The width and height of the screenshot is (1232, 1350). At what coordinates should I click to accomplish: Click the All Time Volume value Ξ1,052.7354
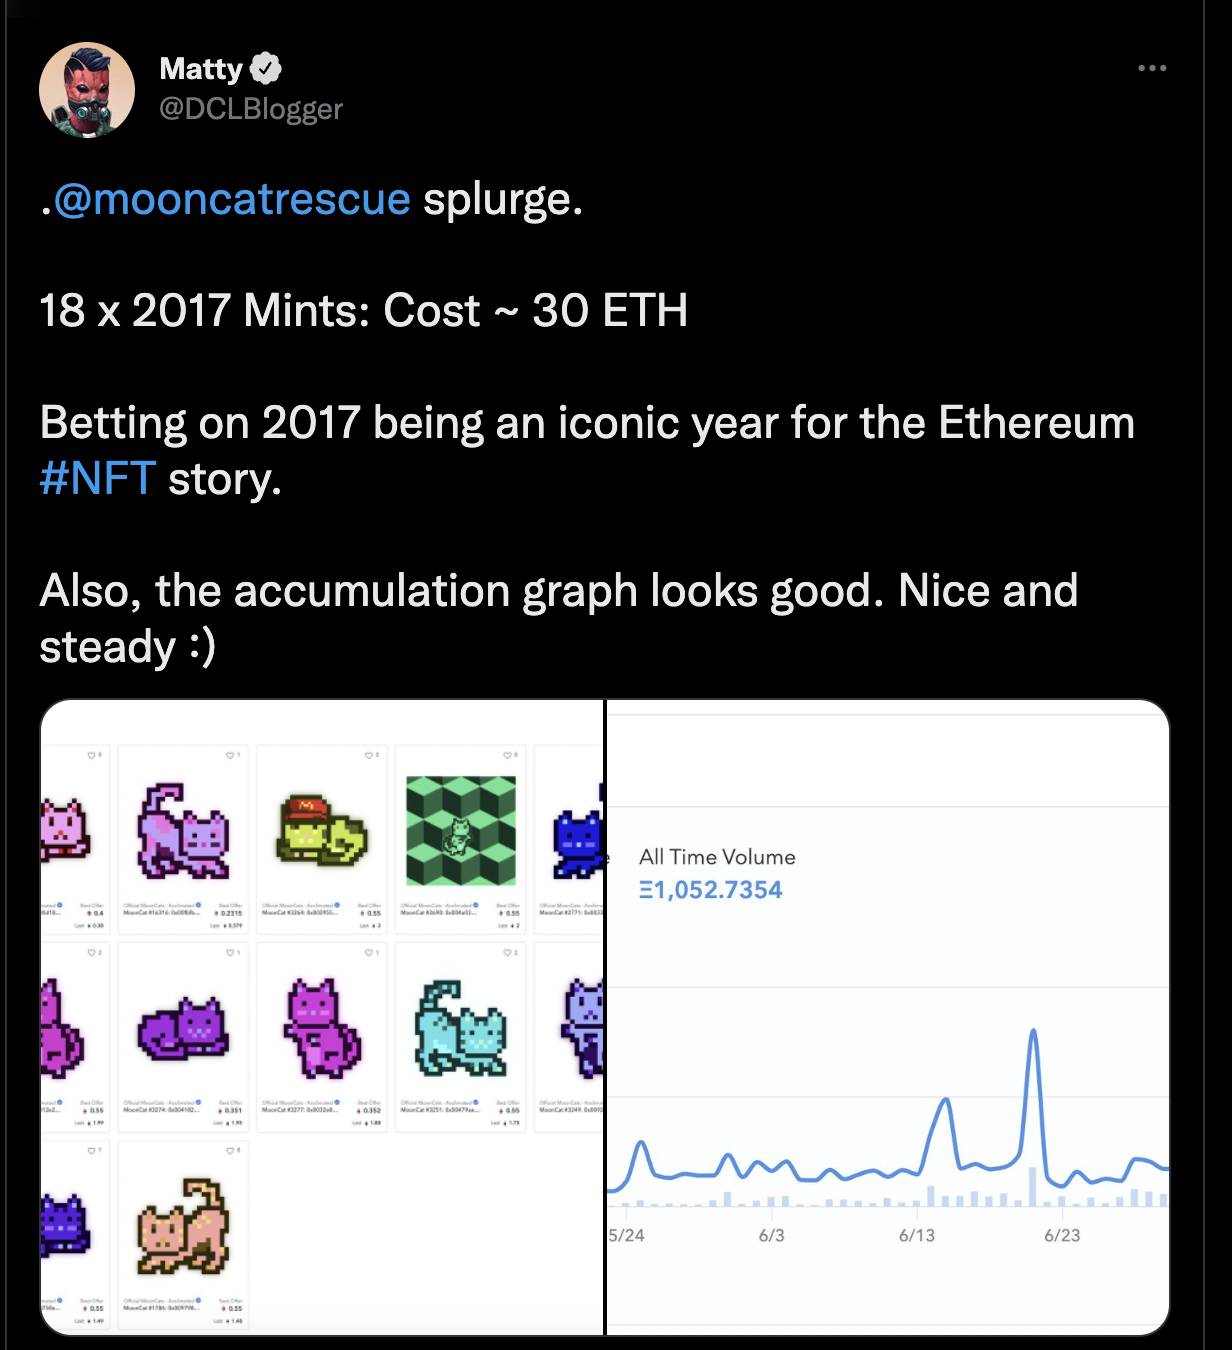(711, 890)
